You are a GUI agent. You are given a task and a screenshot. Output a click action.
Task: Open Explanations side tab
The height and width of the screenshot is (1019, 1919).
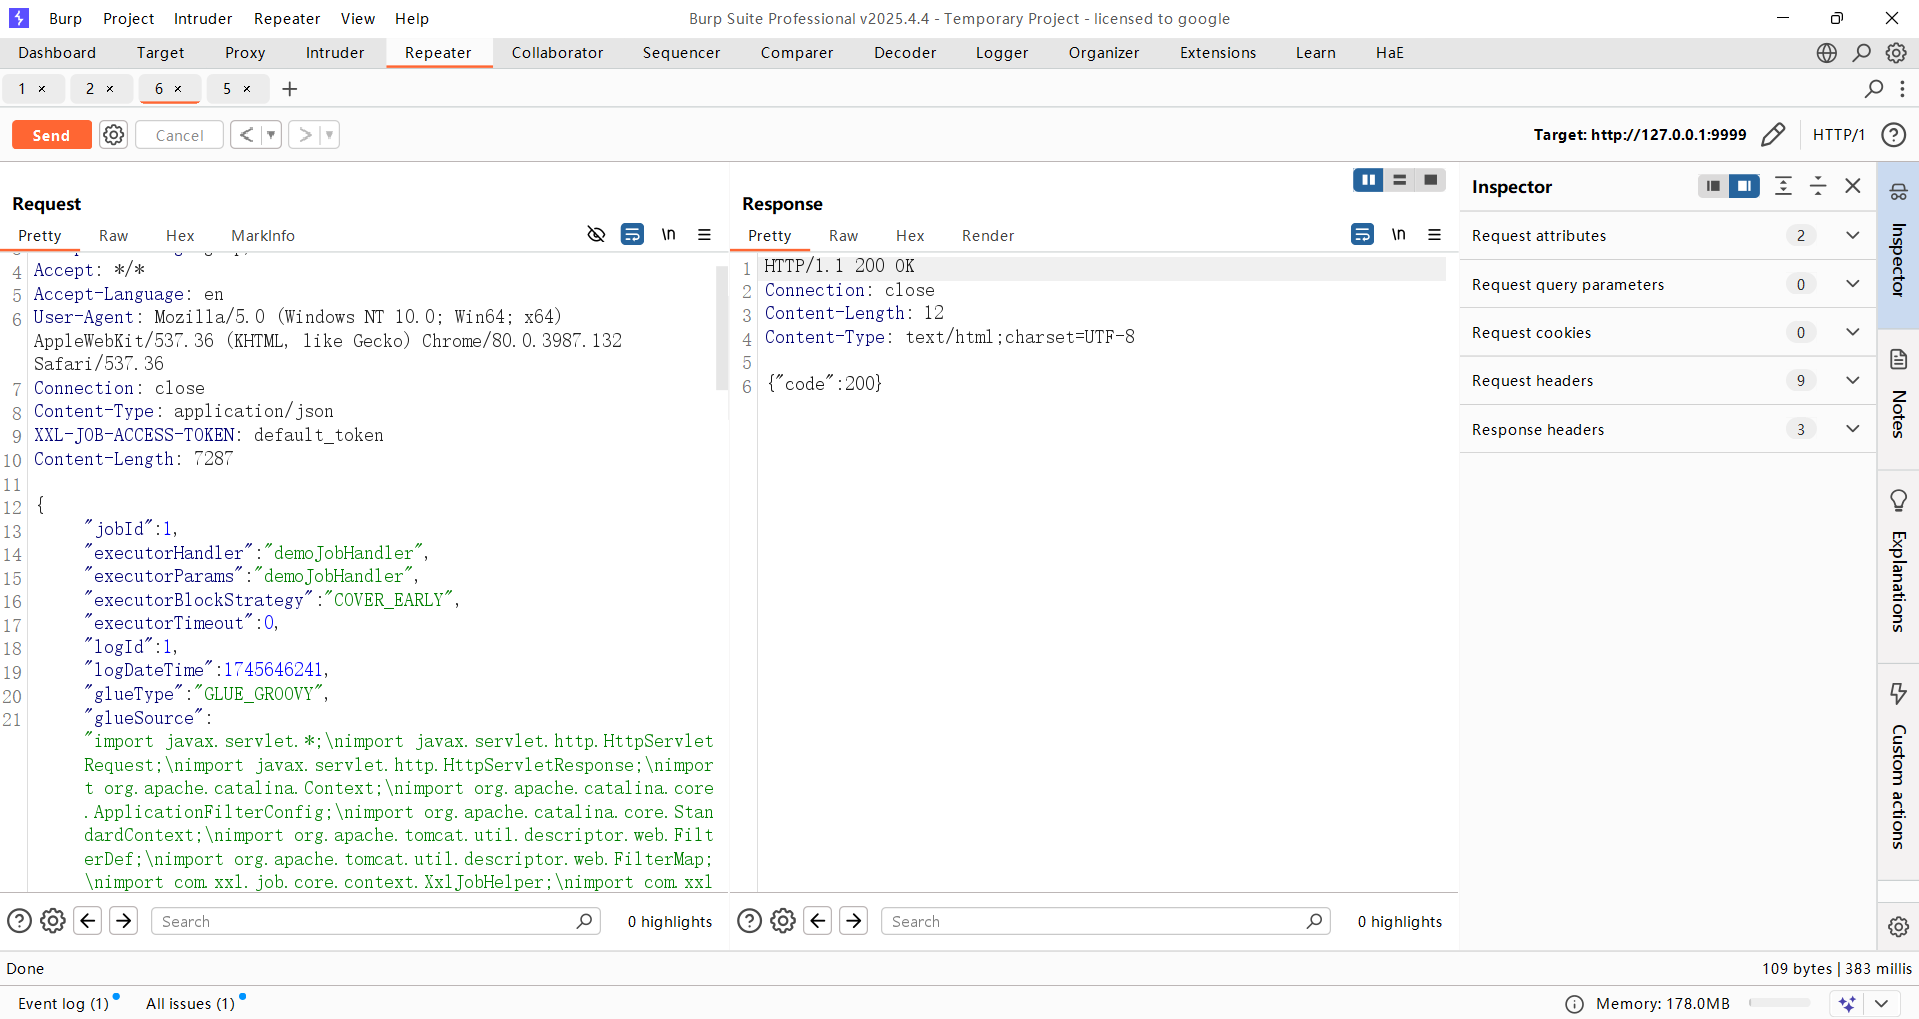(x=1898, y=565)
